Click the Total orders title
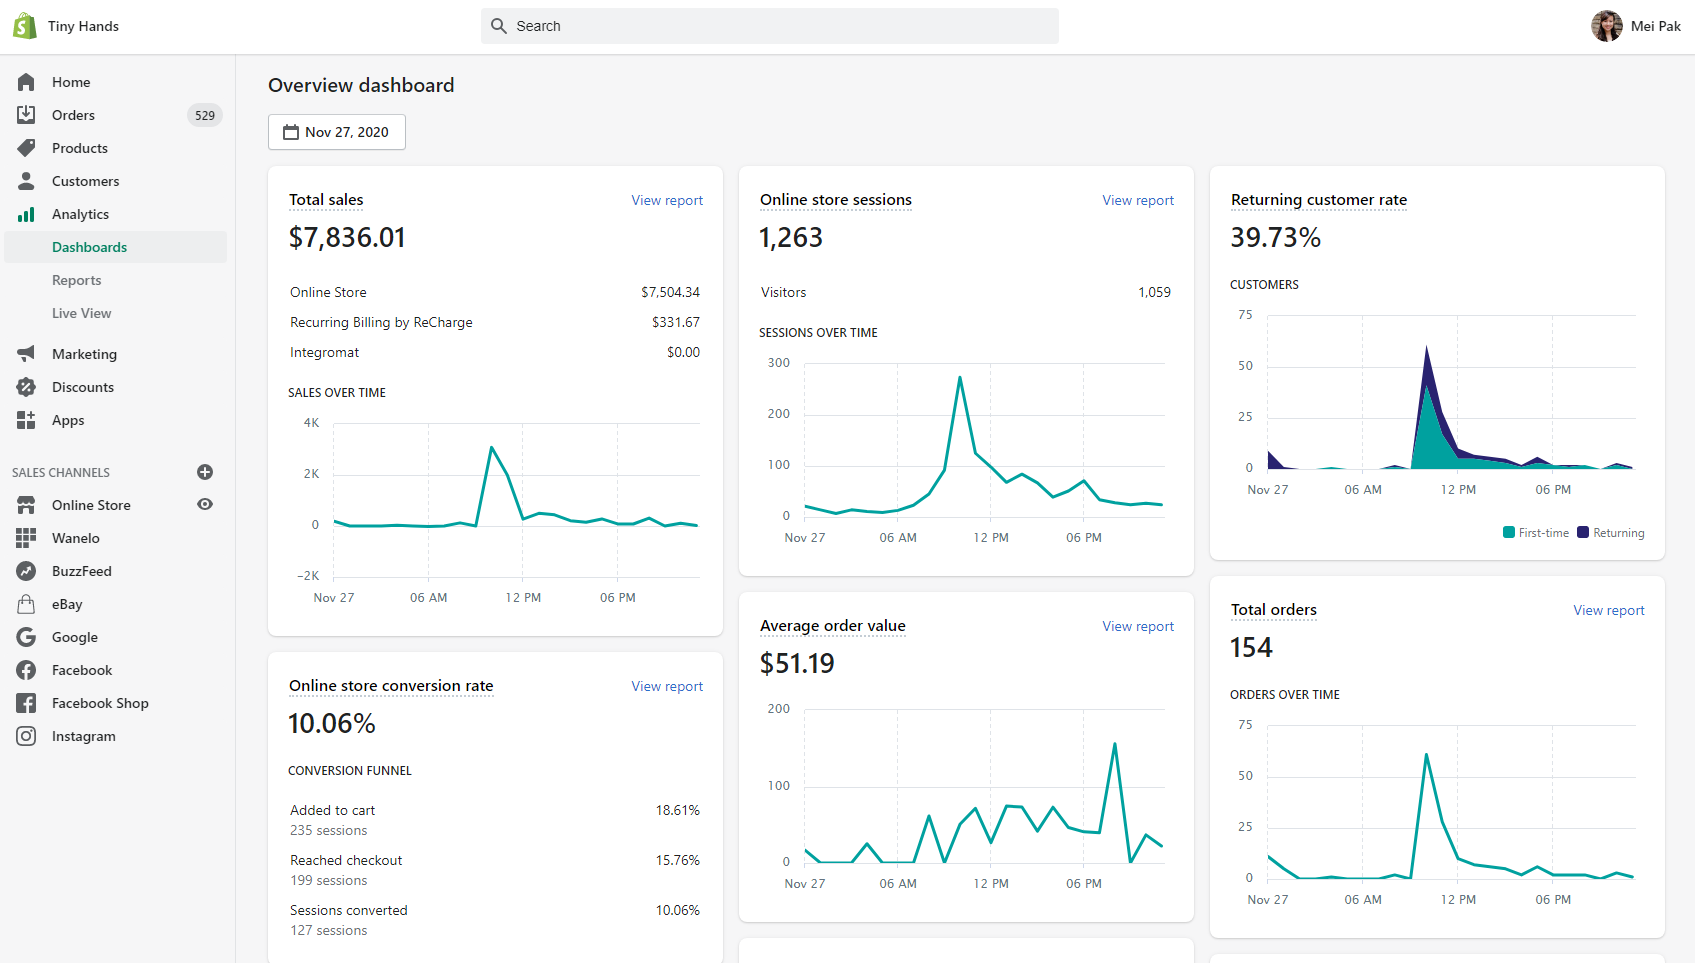1695x963 pixels. (x=1274, y=610)
